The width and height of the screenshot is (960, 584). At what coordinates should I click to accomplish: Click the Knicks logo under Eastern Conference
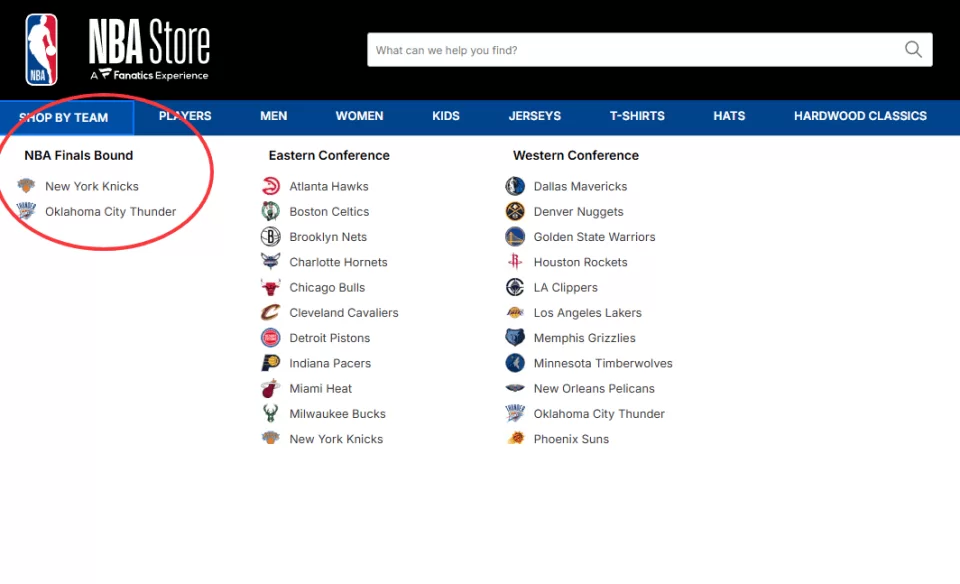tap(271, 439)
